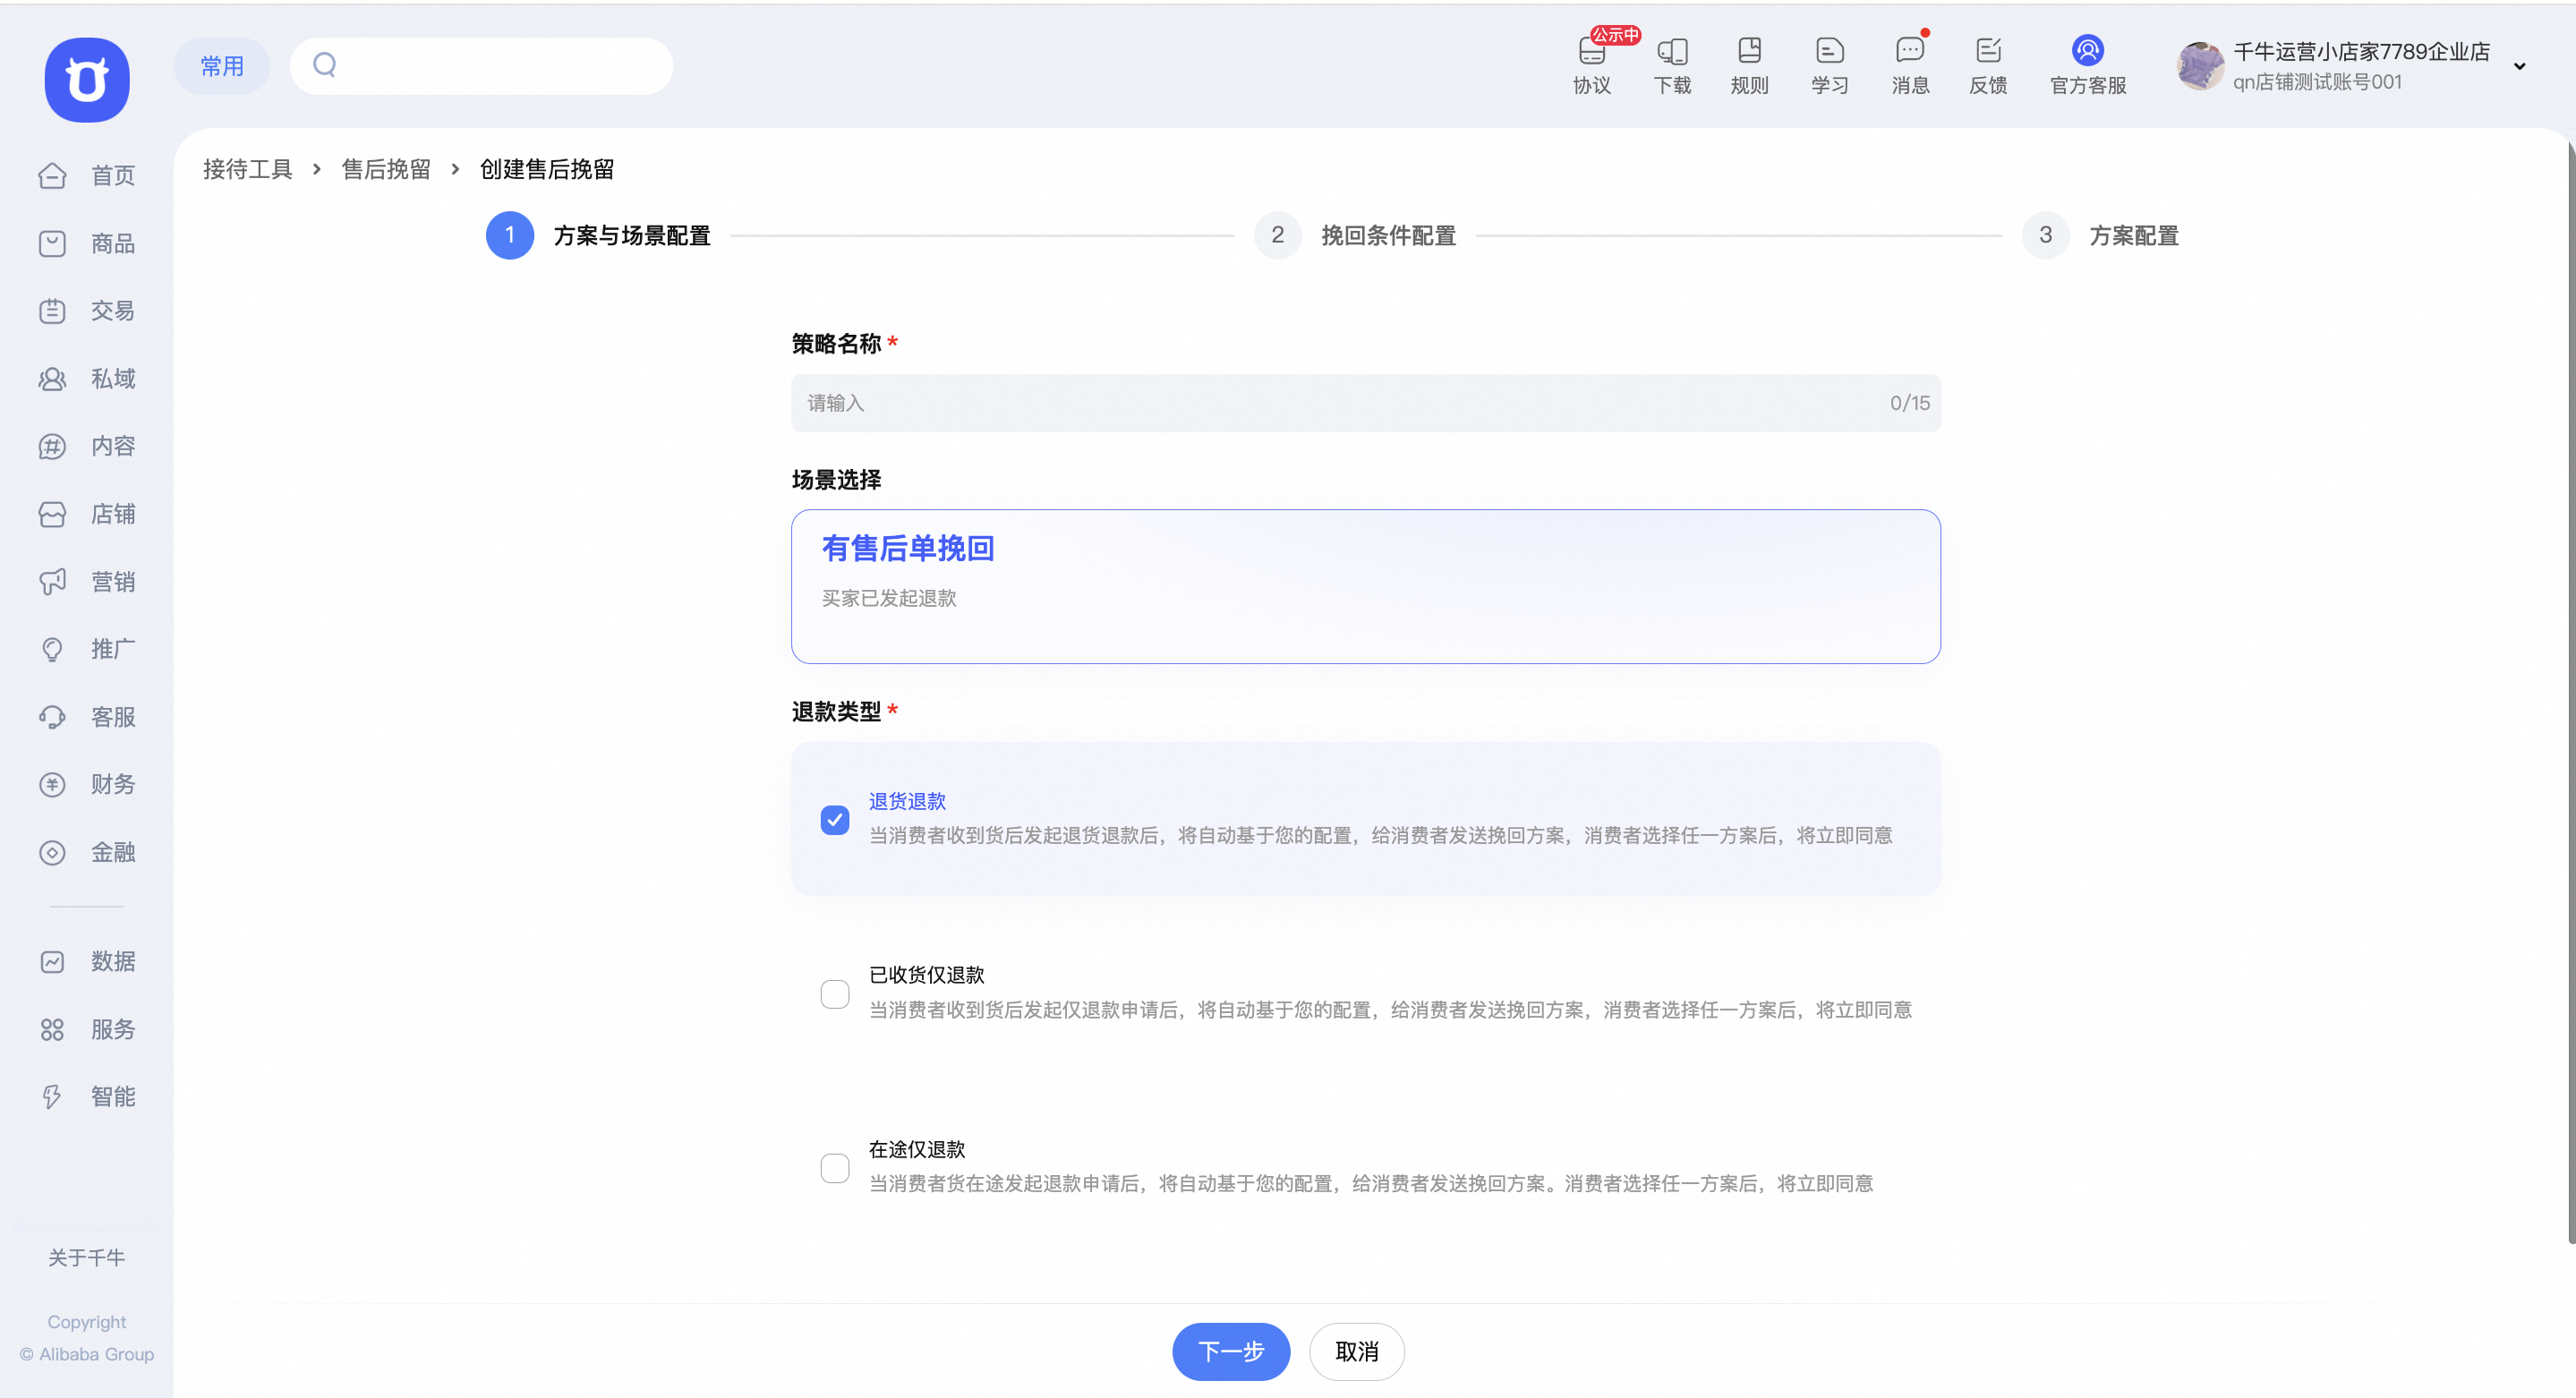Click 接待工具 in the breadcrumb
Viewport: 2576px width, 1398px height.
pos(246,169)
